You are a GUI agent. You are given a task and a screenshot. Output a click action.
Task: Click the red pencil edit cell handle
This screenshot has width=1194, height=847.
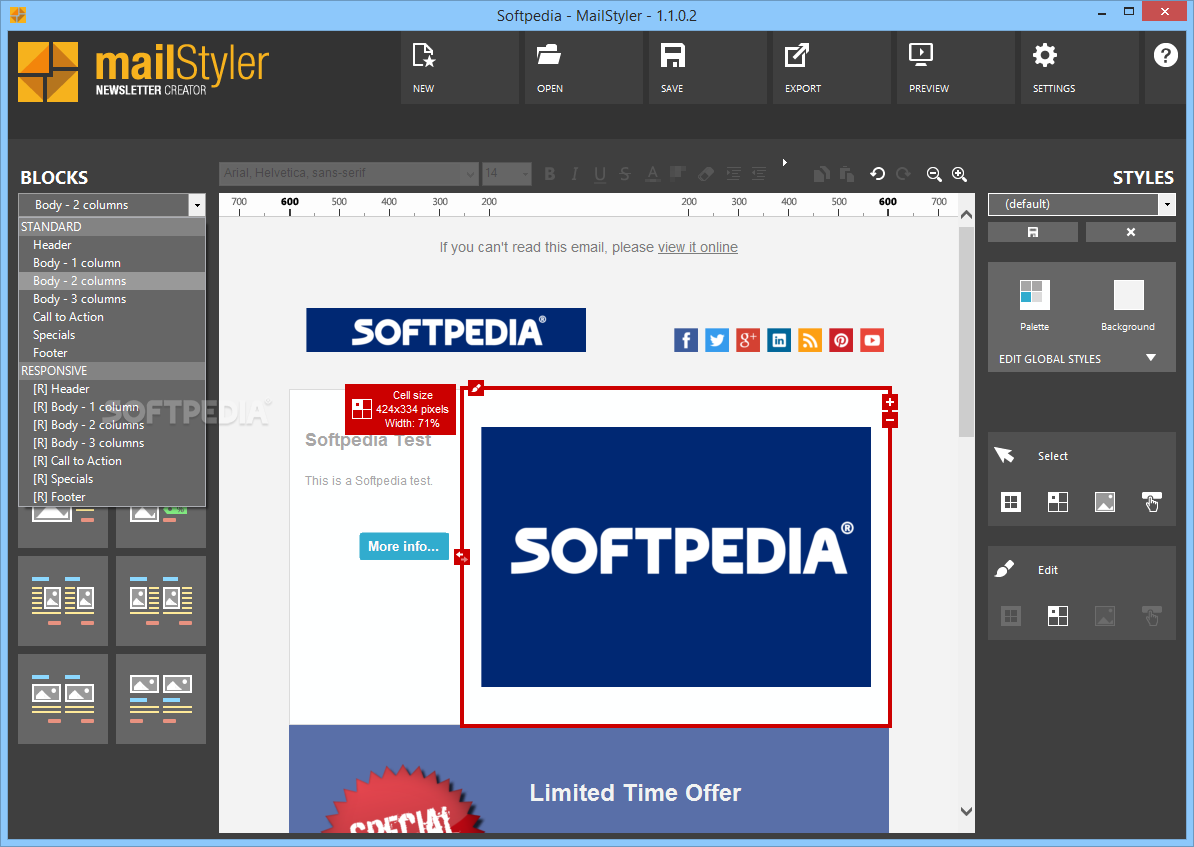(476, 388)
